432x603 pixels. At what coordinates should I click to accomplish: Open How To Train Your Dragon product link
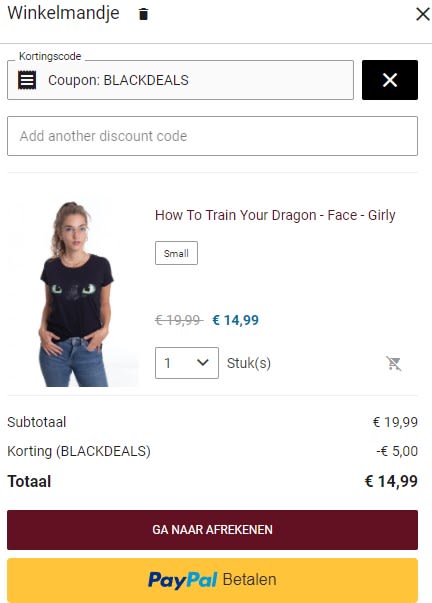click(275, 215)
